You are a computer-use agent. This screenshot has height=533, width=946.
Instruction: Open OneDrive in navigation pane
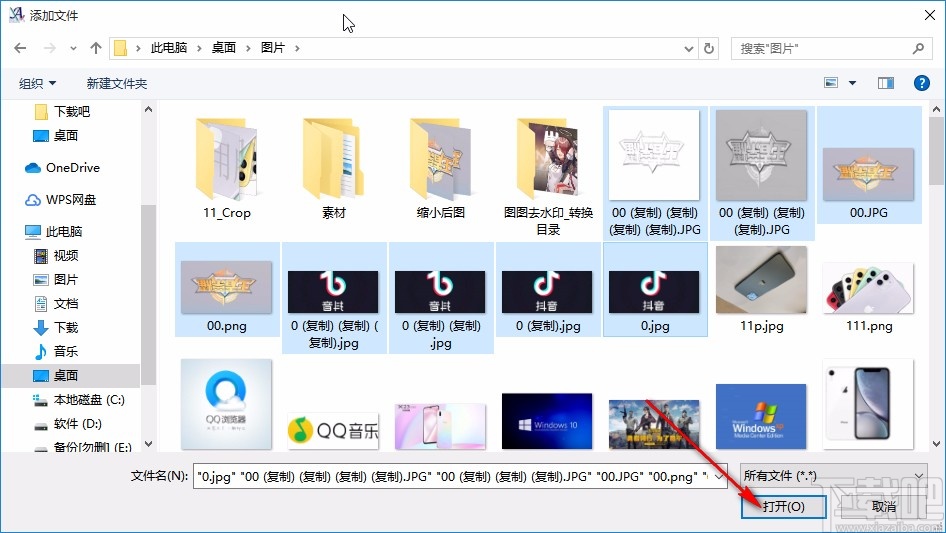pos(62,168)
